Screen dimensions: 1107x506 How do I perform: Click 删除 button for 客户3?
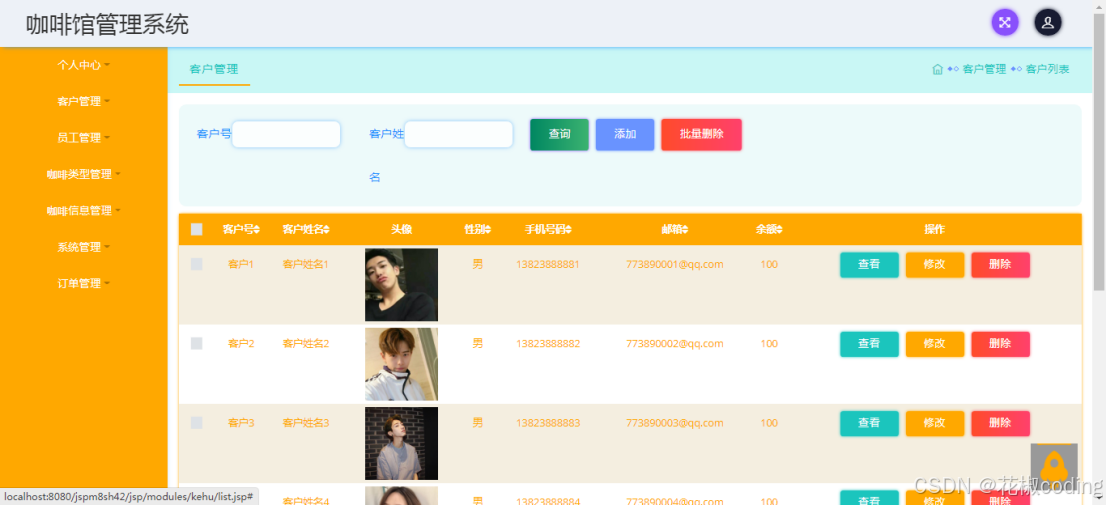coord(1000,423)
